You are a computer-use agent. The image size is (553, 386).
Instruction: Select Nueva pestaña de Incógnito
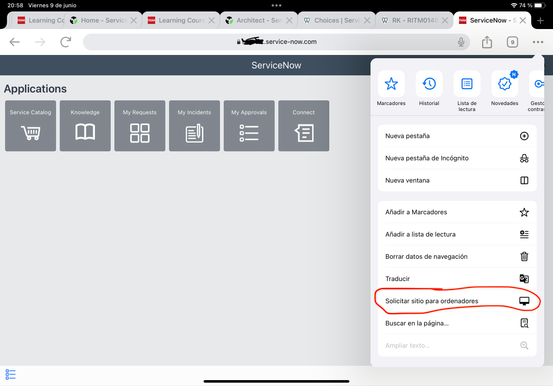457,158
